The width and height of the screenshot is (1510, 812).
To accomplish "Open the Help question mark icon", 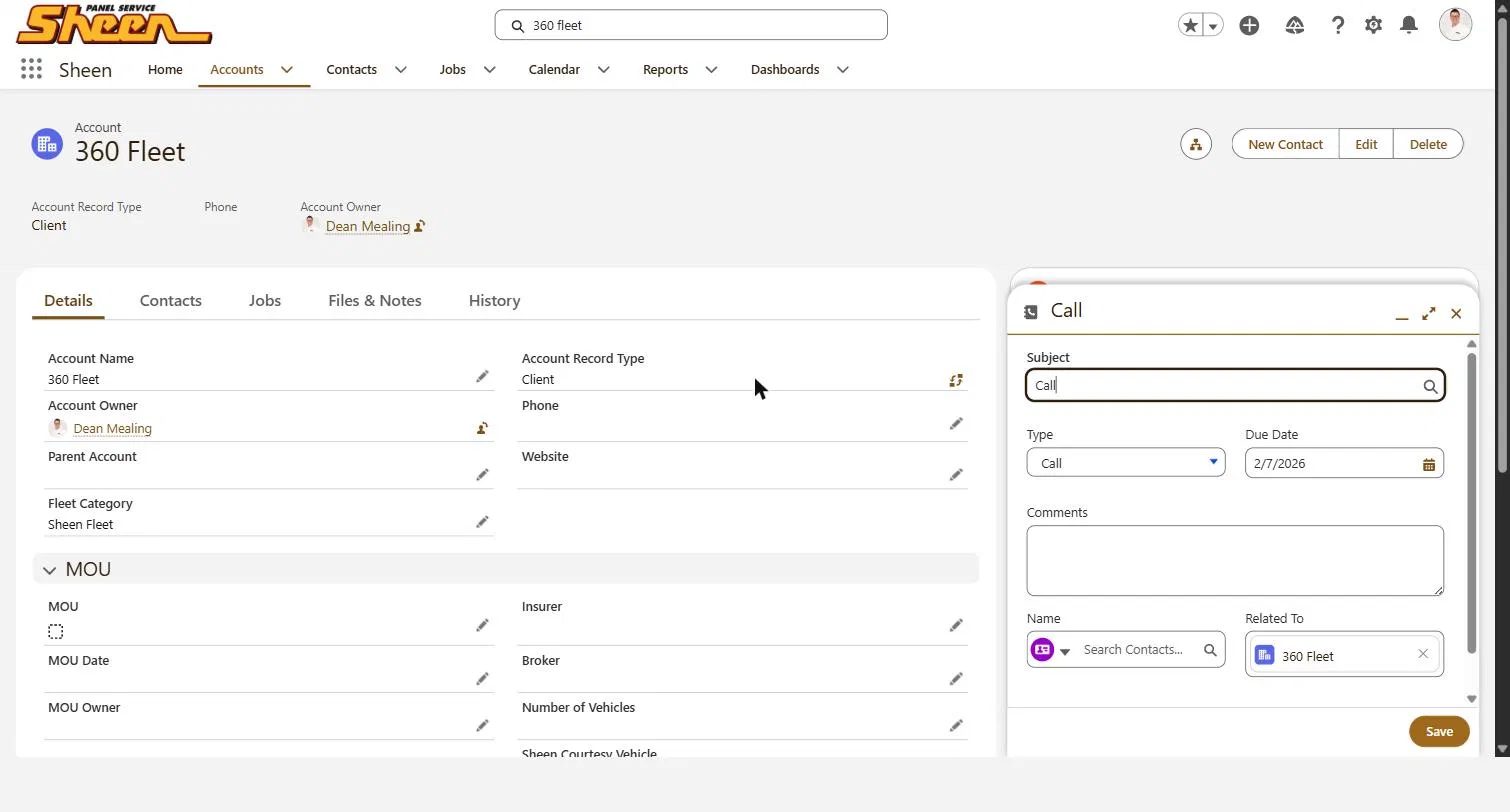I will click(1338, 26).
